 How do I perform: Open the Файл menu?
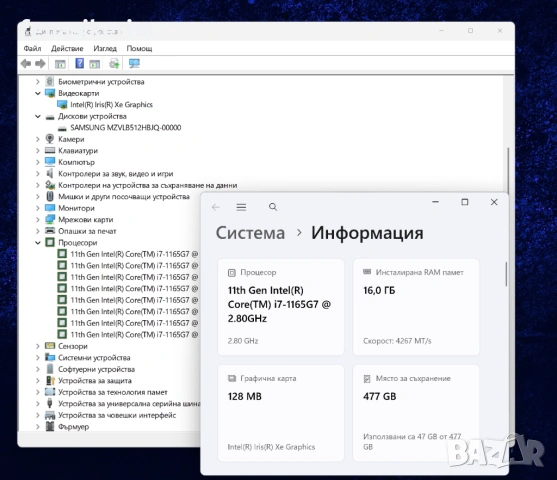(32, 48)
